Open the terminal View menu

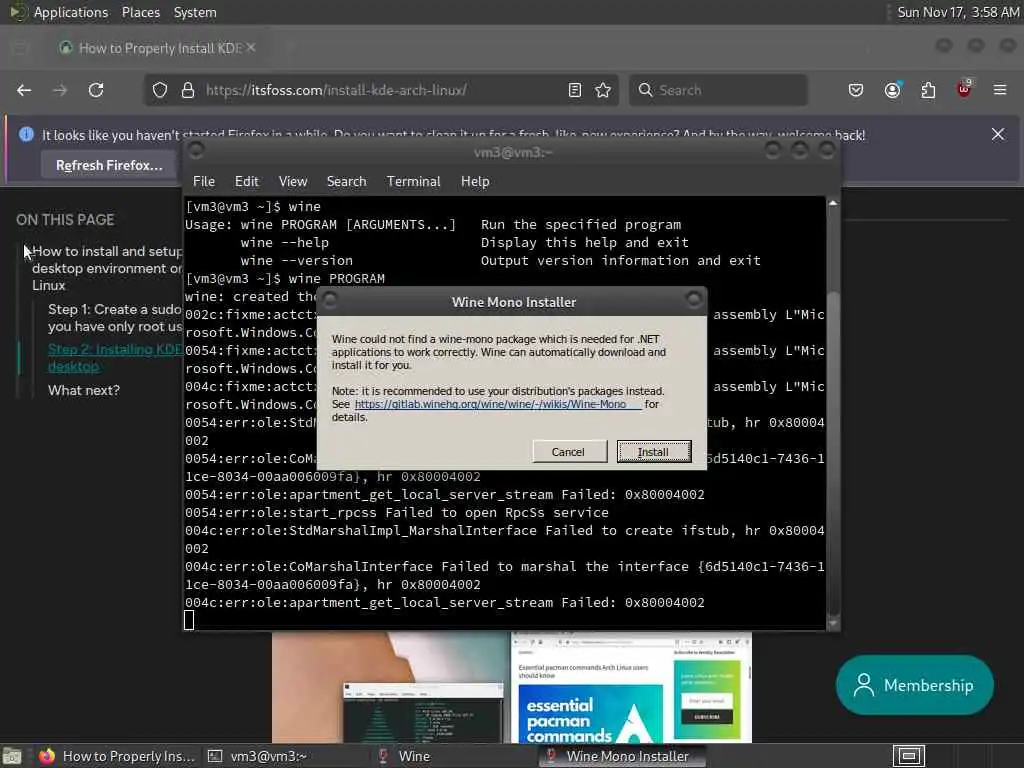coord(293,182)
